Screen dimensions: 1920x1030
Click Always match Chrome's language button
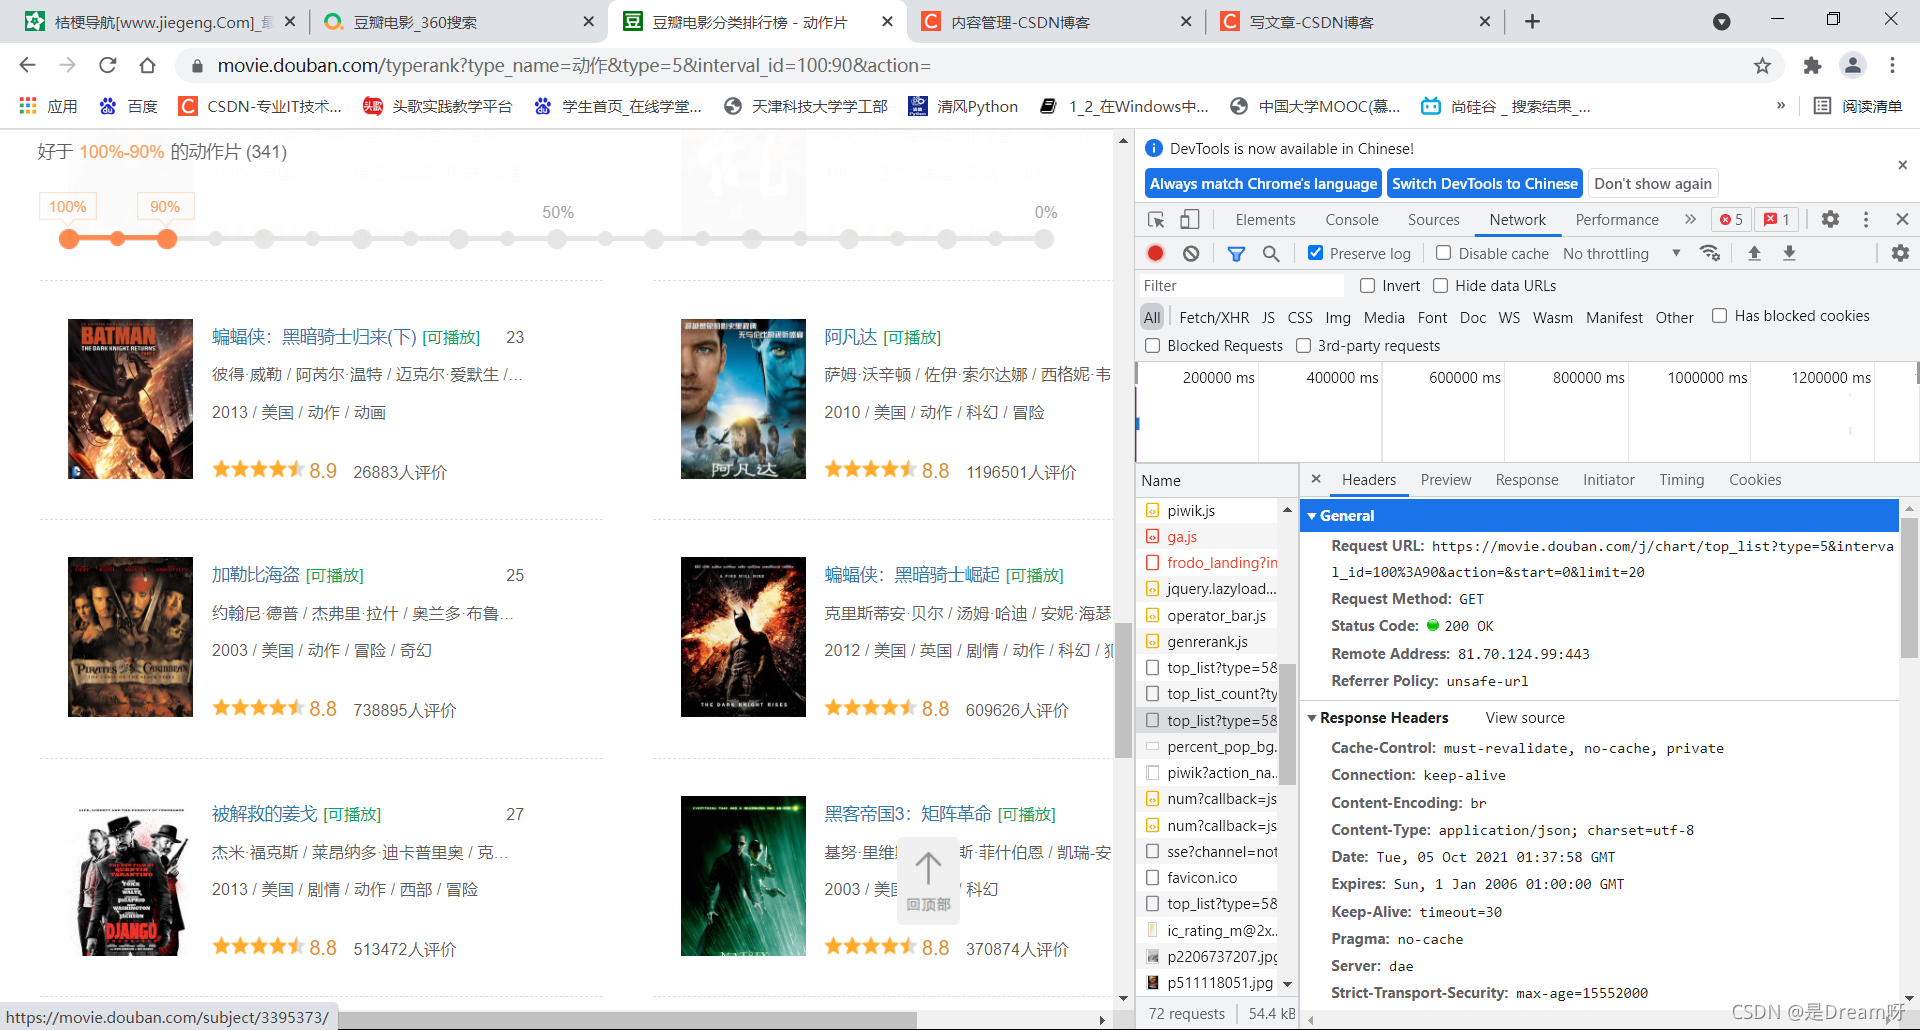click(1263, 183)
